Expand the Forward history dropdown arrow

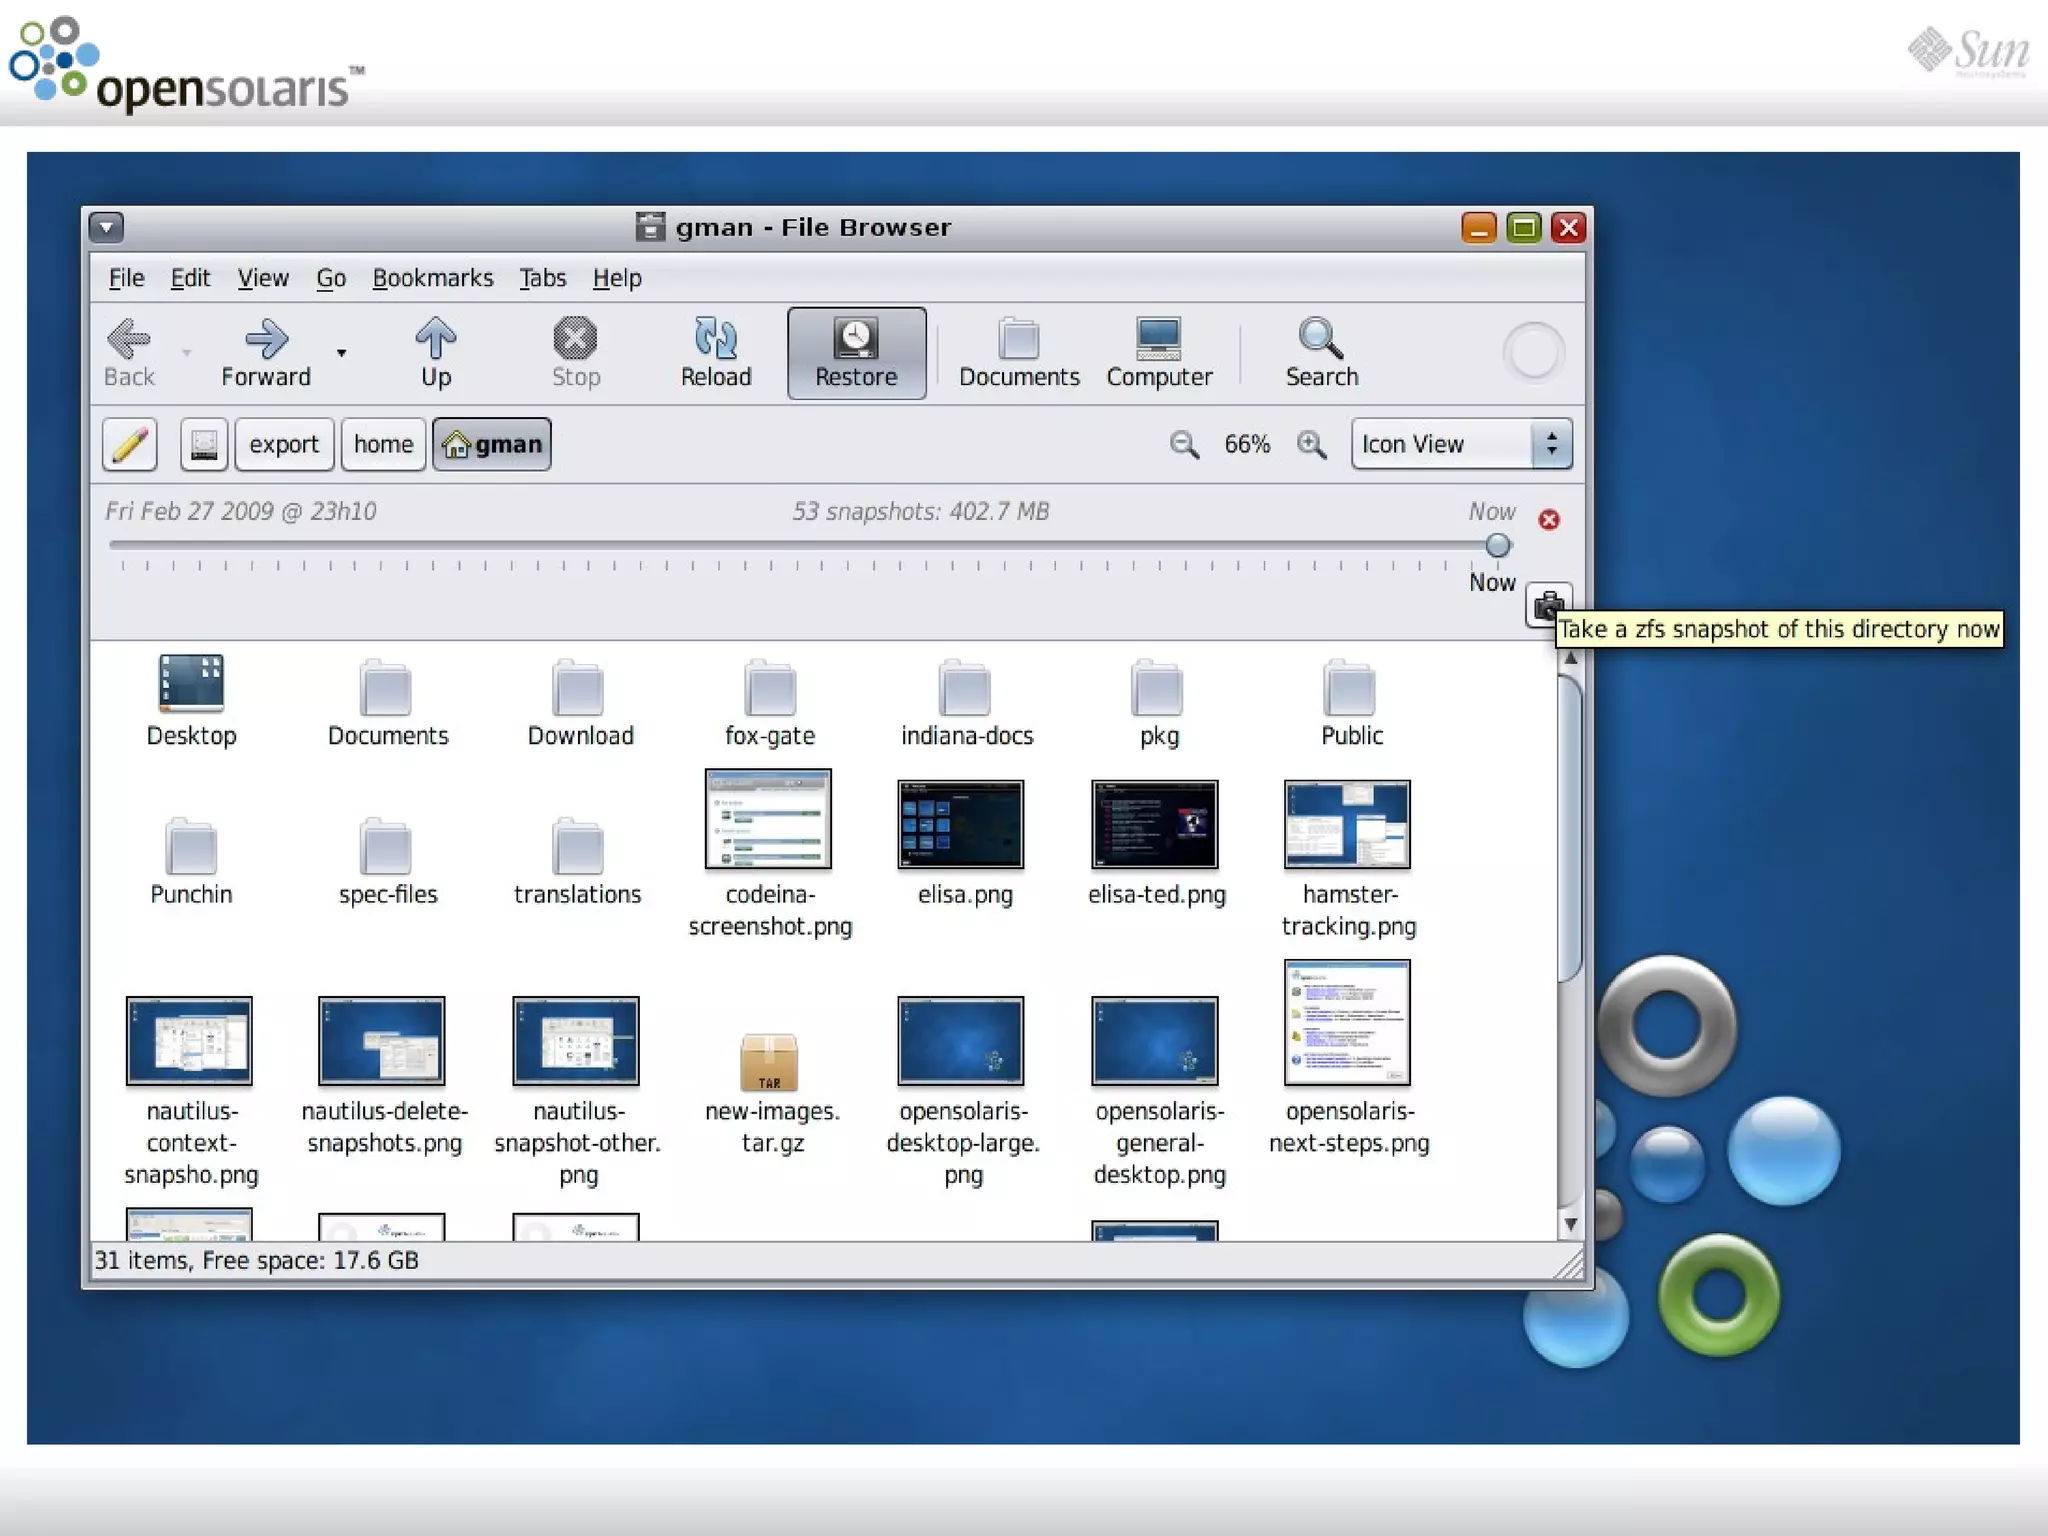point(342,353)
